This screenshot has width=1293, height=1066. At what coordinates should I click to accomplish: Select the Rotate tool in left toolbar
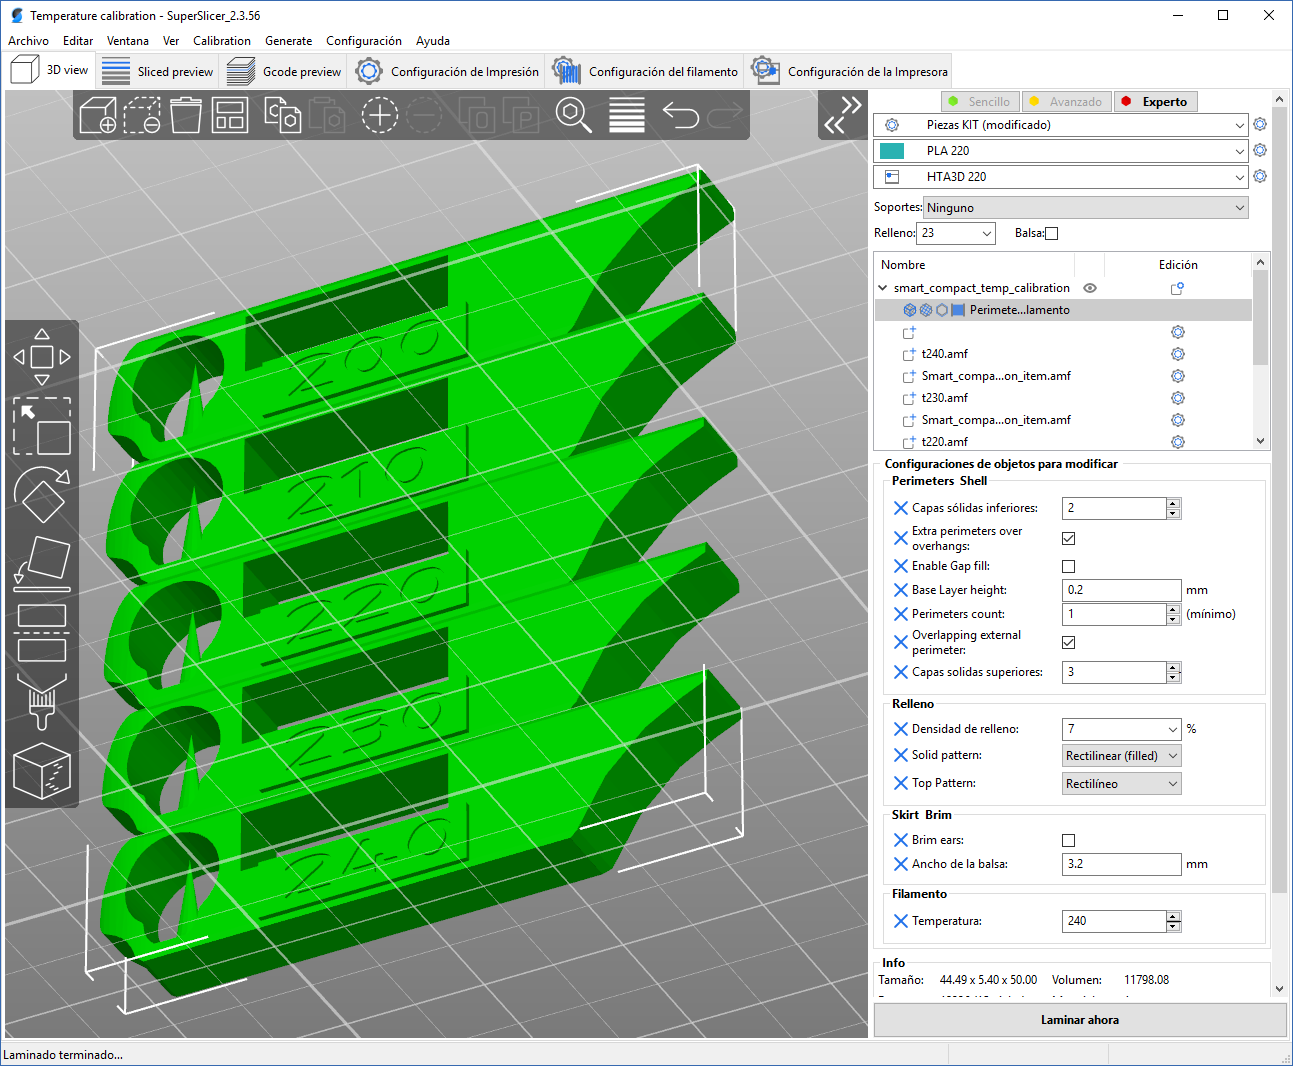tap(42, 494)
